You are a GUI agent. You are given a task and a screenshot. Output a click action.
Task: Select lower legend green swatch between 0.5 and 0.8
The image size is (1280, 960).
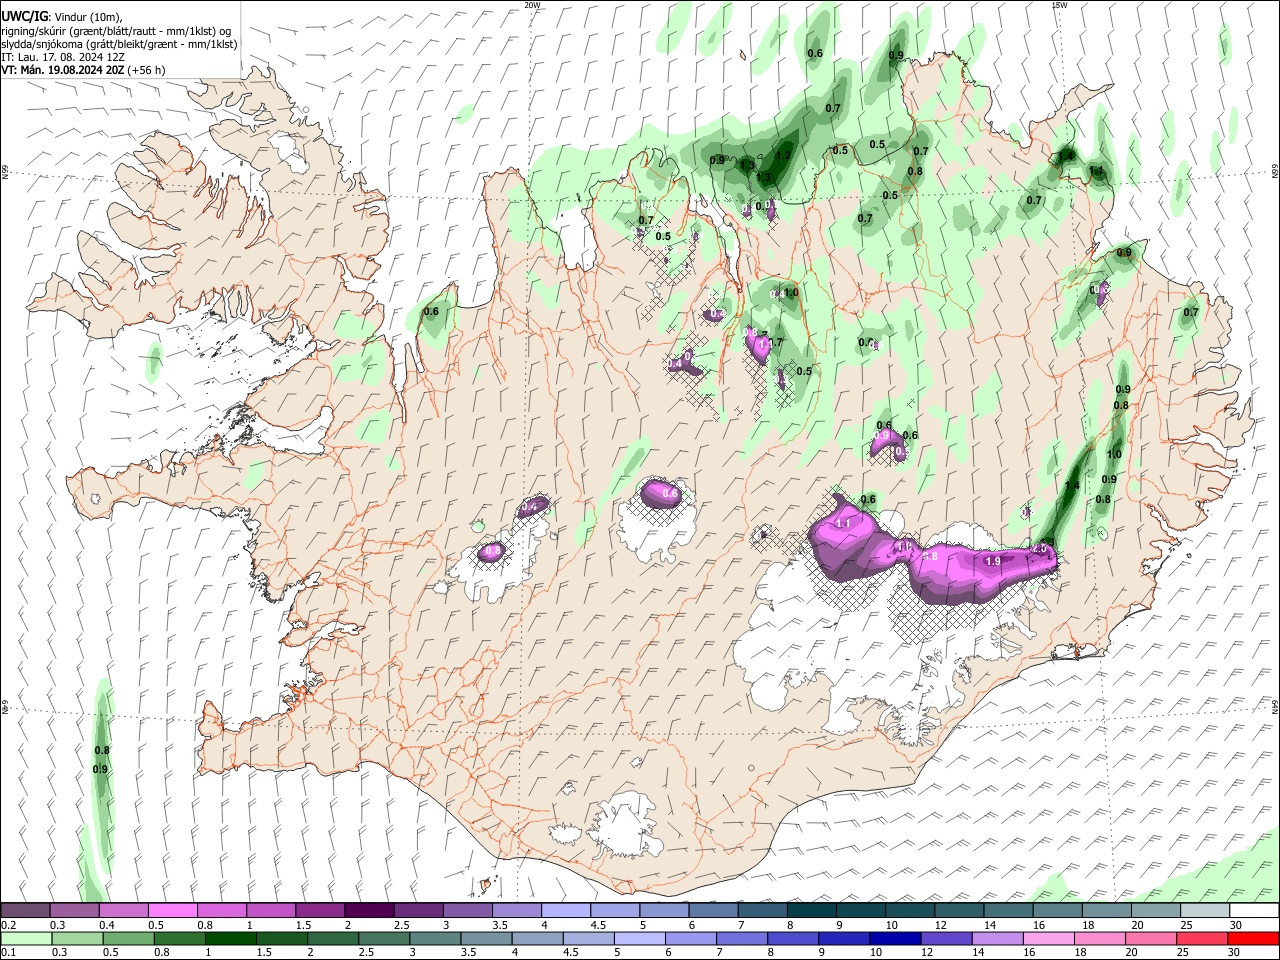point(129,938)
